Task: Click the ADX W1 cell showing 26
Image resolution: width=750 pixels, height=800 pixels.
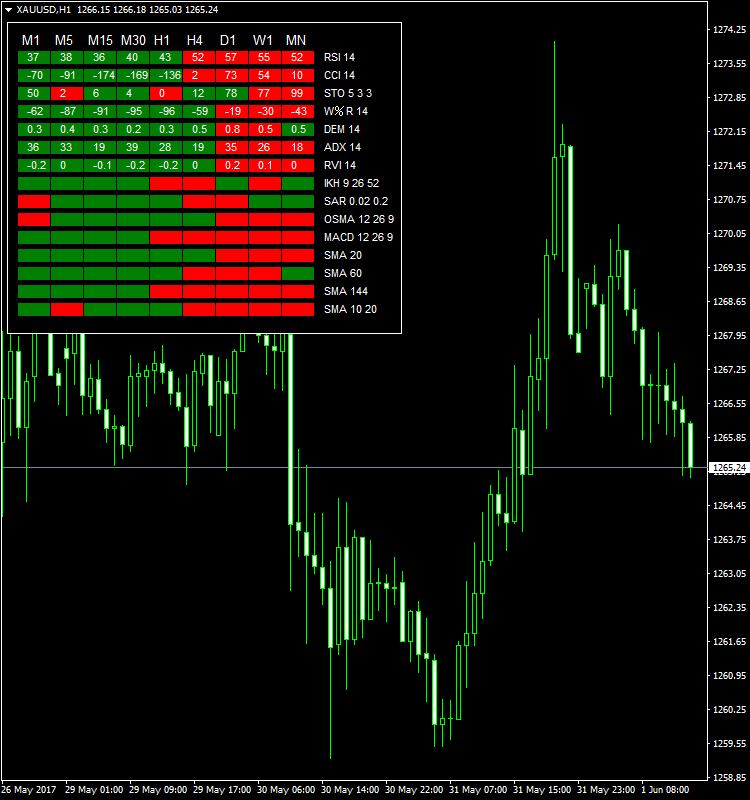Action: pos(265,147)
